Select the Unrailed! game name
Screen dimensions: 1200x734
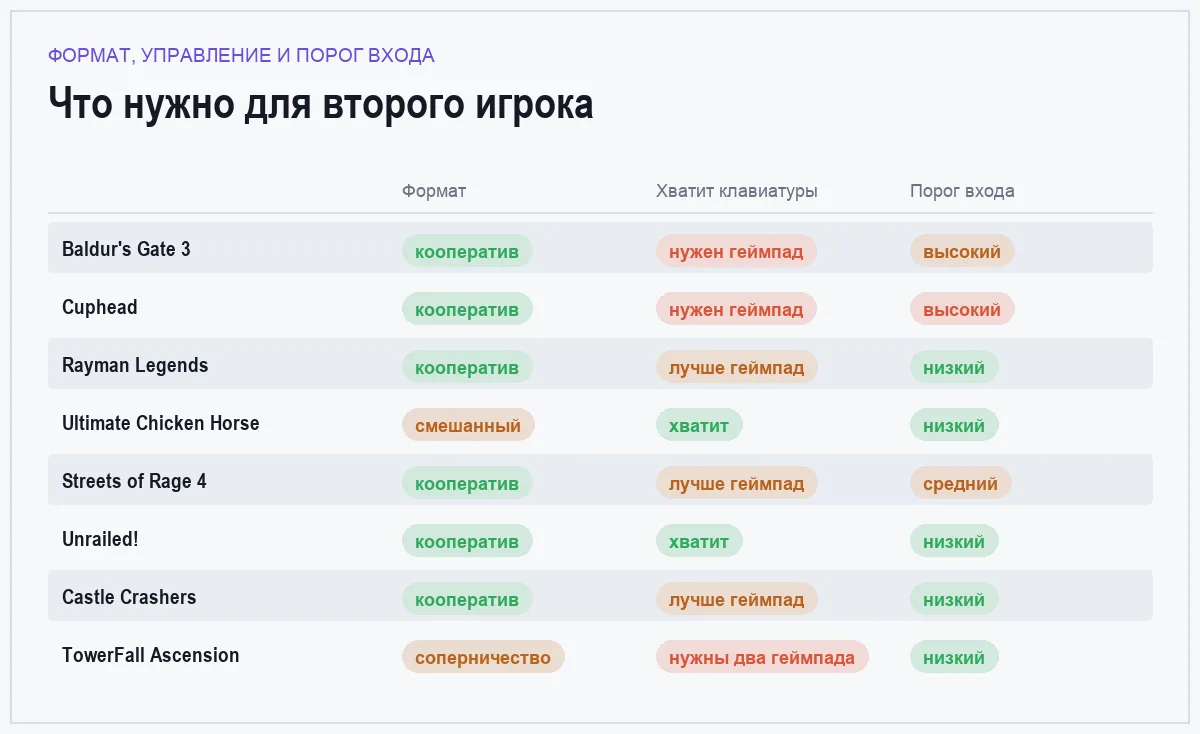click(x=100, y=539)
